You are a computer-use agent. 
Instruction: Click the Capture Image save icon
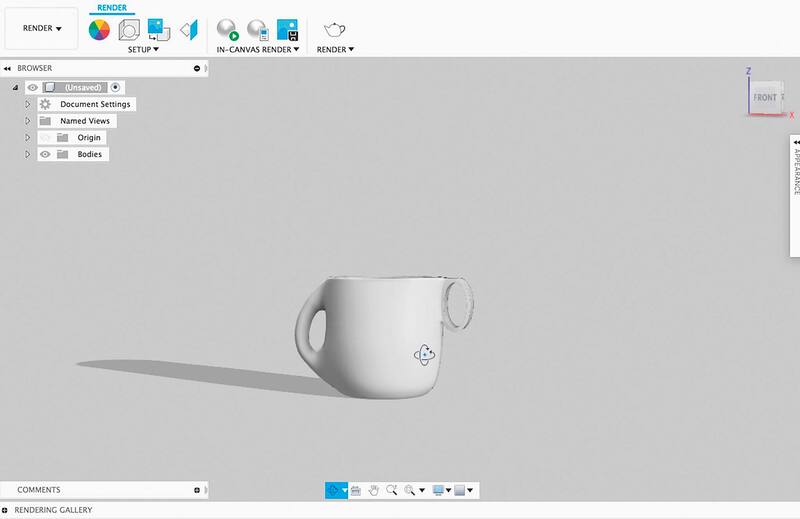coord(287,29)
